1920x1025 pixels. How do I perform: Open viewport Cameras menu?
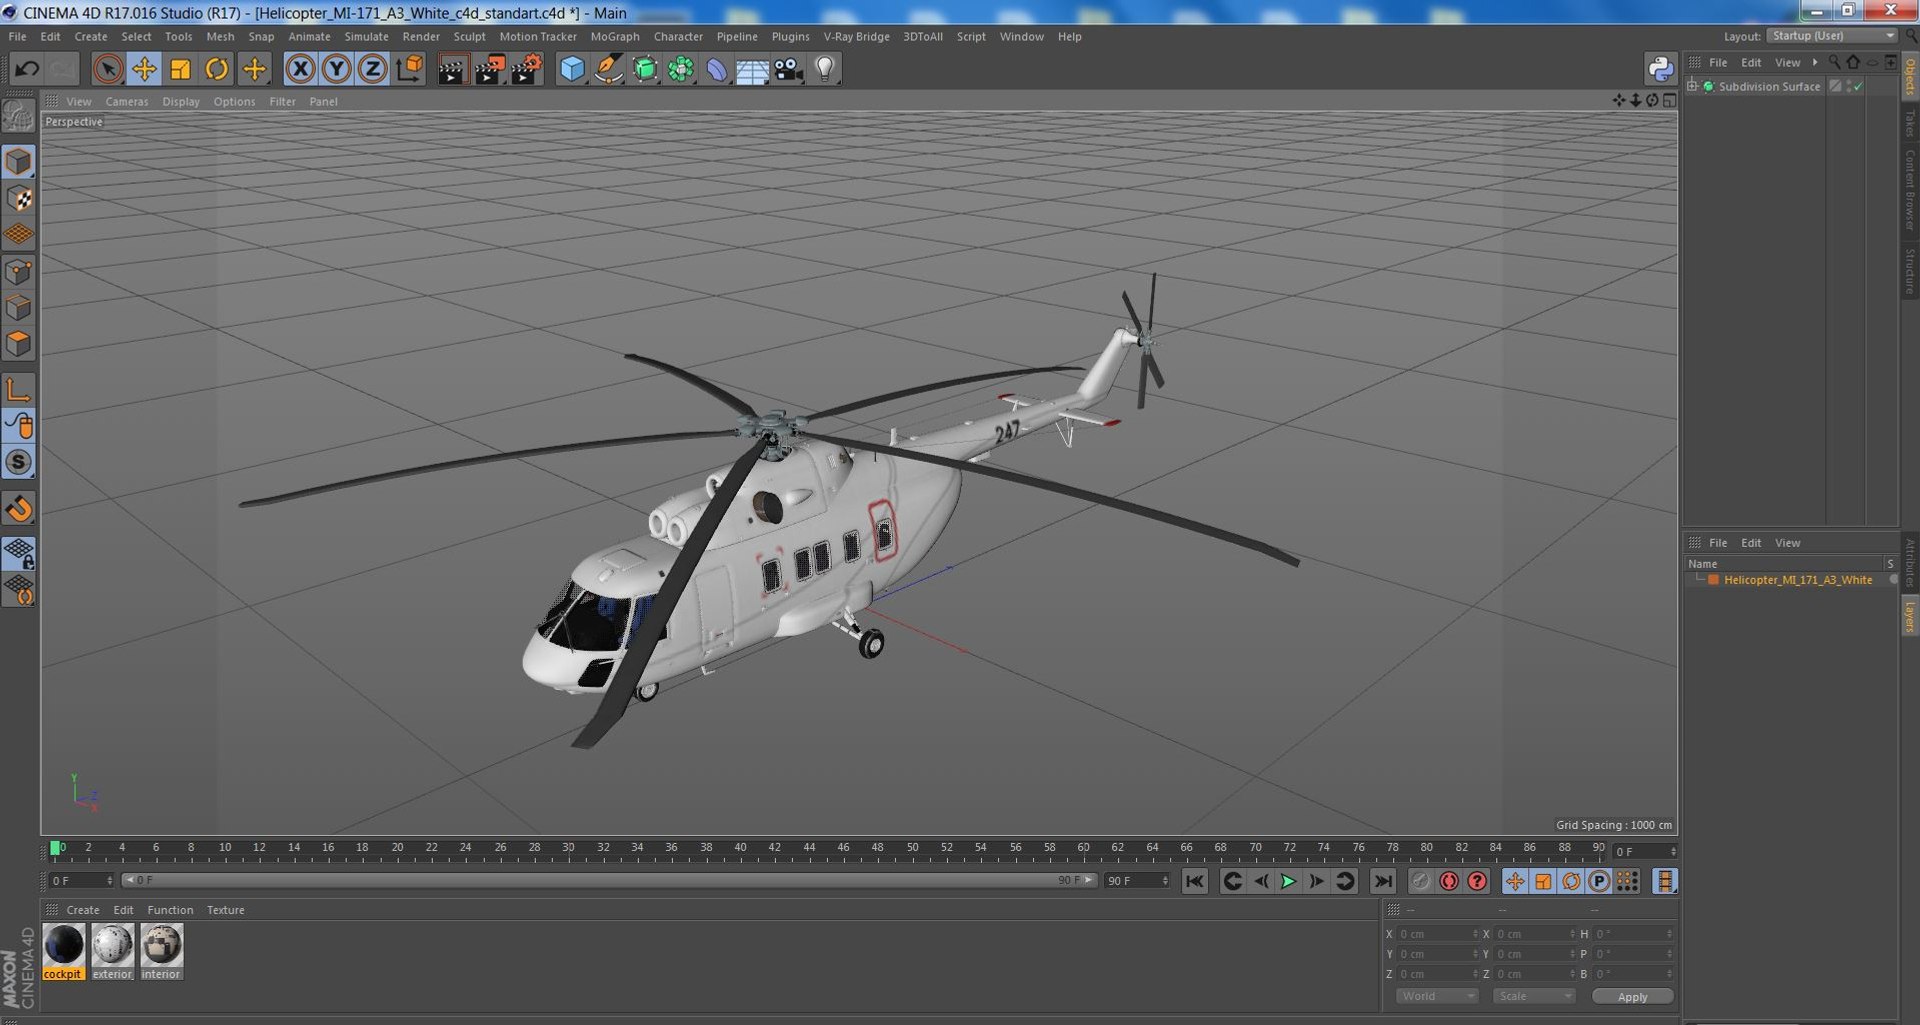127,102
